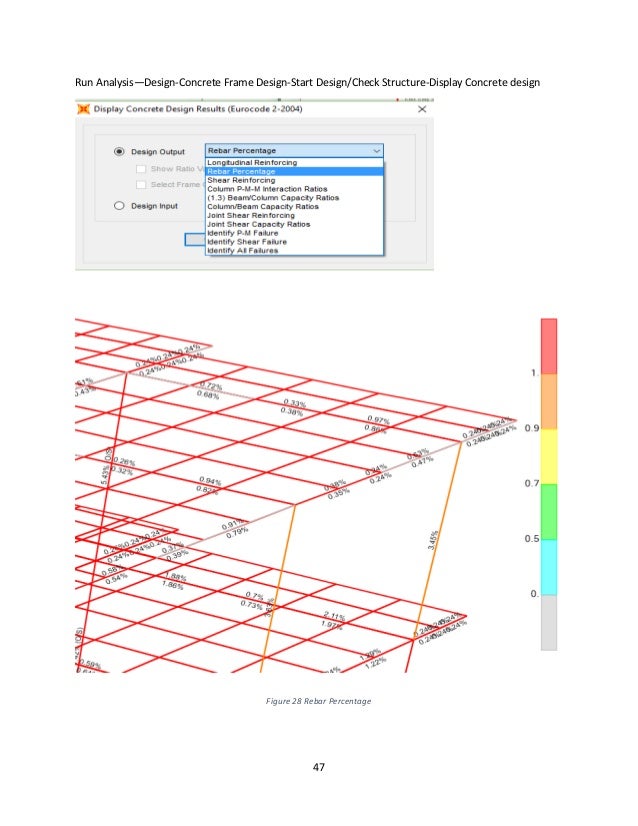
Task: Click the 0.33% beam rebar label
Action: tap(295, 404)
